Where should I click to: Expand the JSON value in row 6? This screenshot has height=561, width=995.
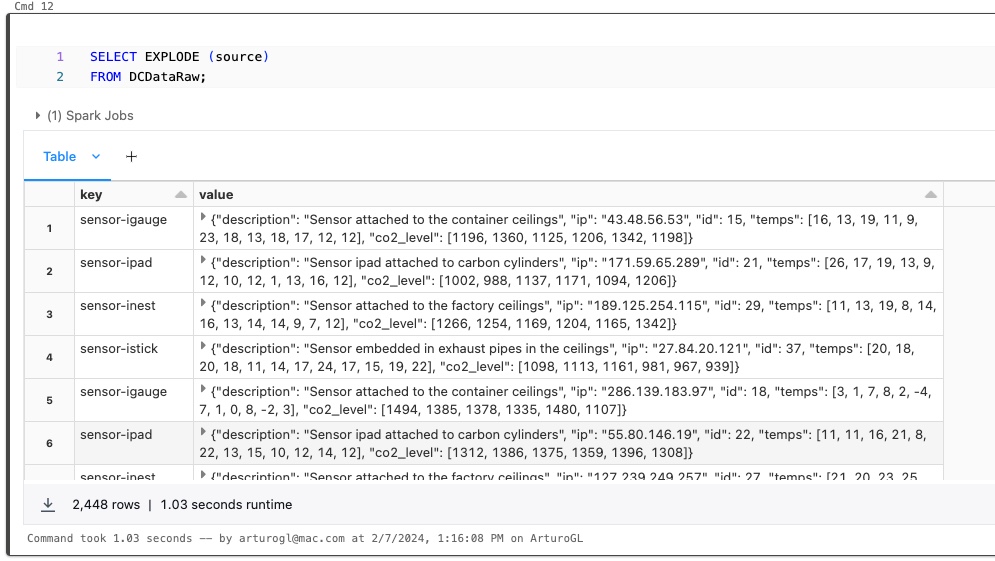203,434
